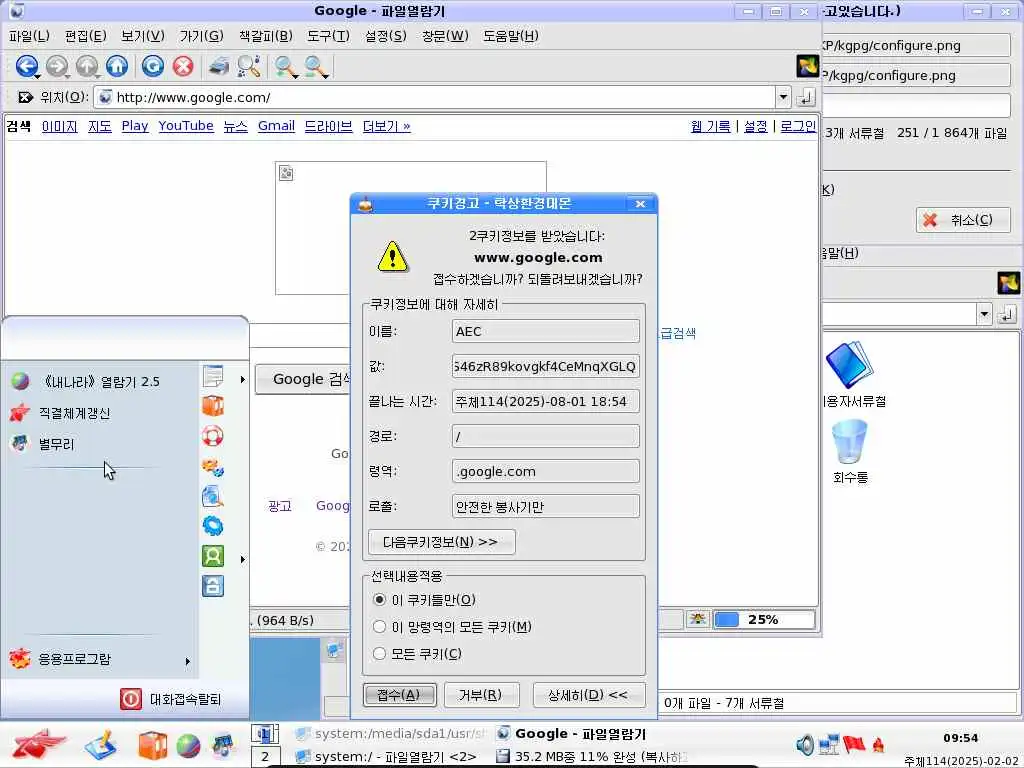Zoom in with the magnifier plus icon
This screenshot has width=1024, height=768.
285,66
